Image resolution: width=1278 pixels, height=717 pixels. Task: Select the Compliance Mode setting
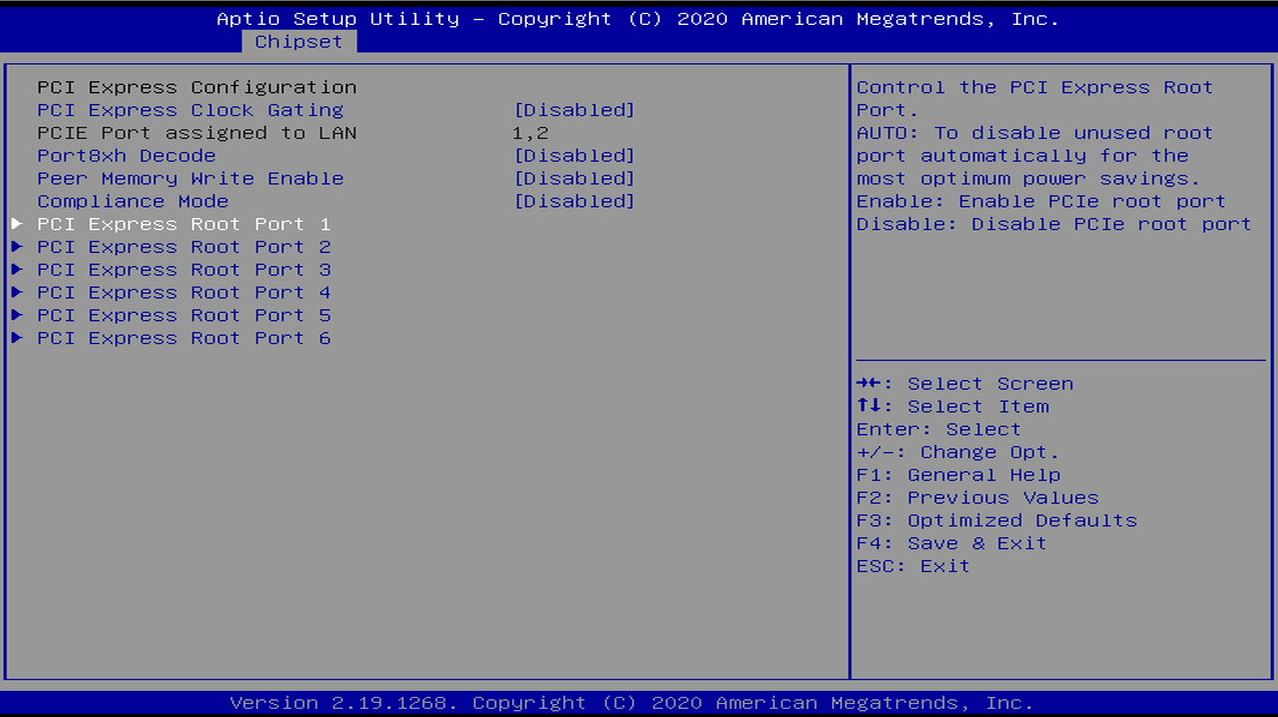pos(133,201)
